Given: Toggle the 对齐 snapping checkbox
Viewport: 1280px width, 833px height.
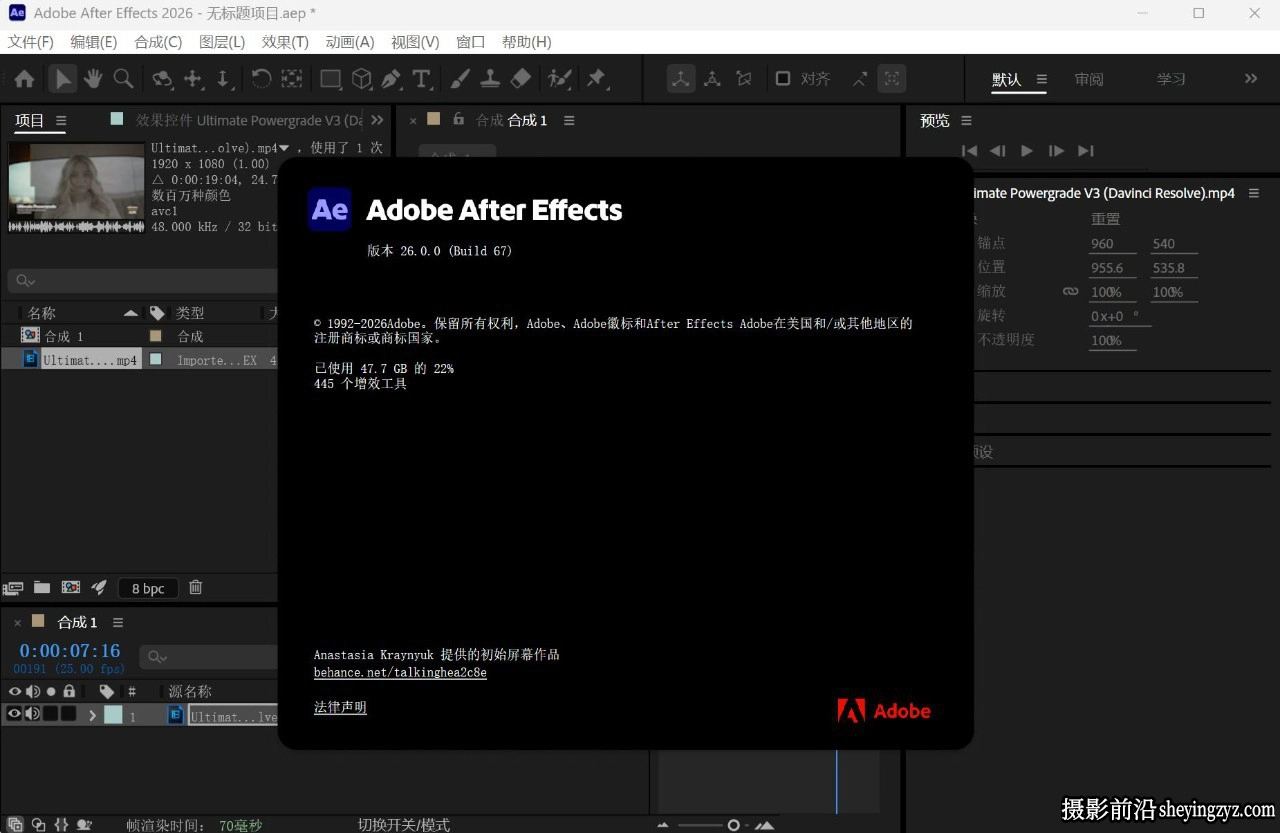Looking at the screenshot, I should point(783,78).
